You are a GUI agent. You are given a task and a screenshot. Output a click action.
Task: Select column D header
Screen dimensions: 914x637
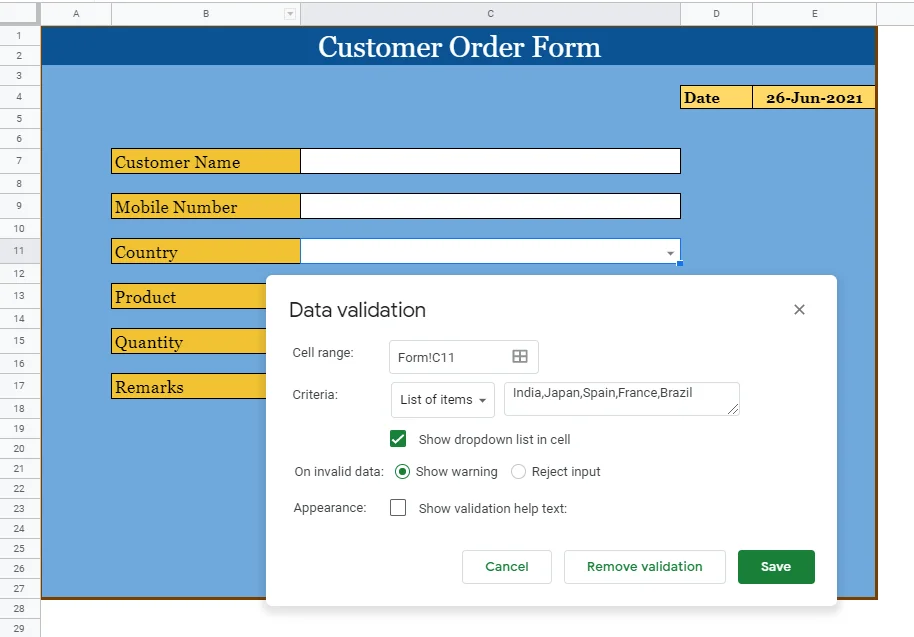pos(716,14)
